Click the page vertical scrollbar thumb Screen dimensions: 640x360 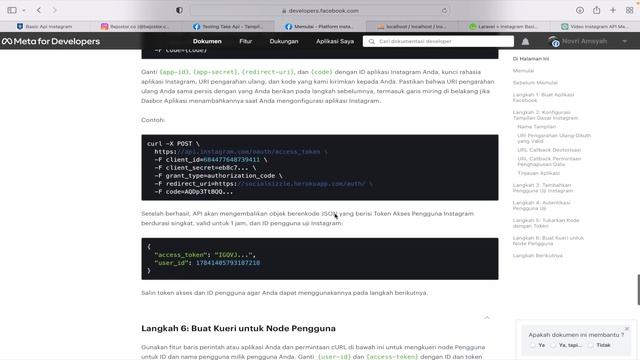638,290
